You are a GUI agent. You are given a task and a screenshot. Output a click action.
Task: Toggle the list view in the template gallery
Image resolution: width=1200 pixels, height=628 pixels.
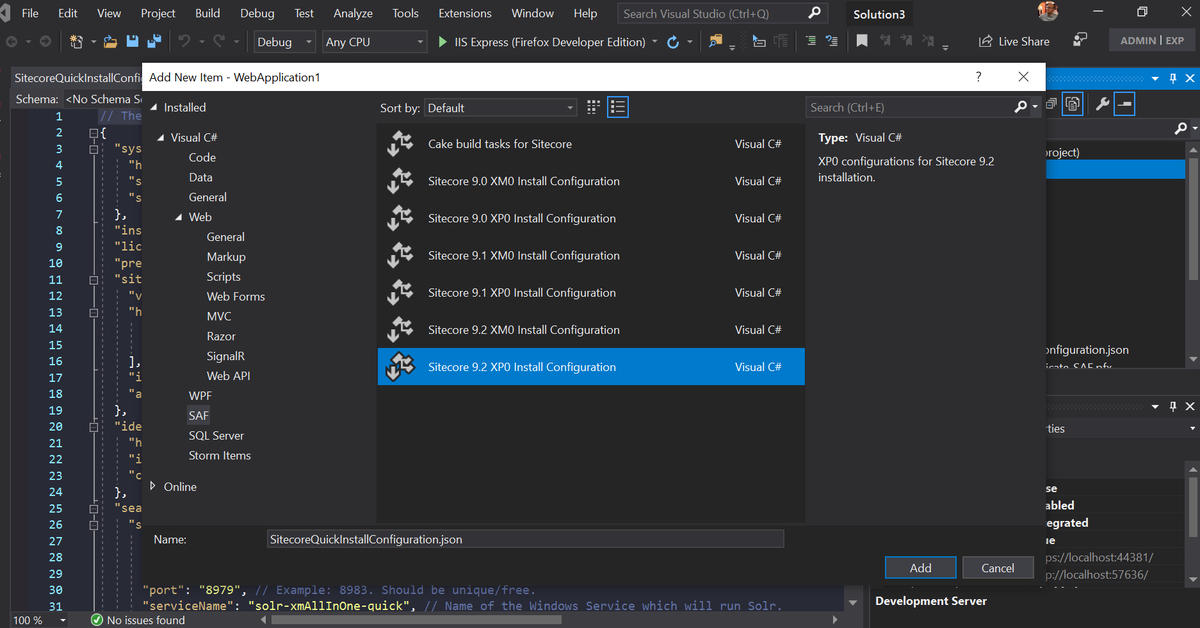tap(618, 107)
